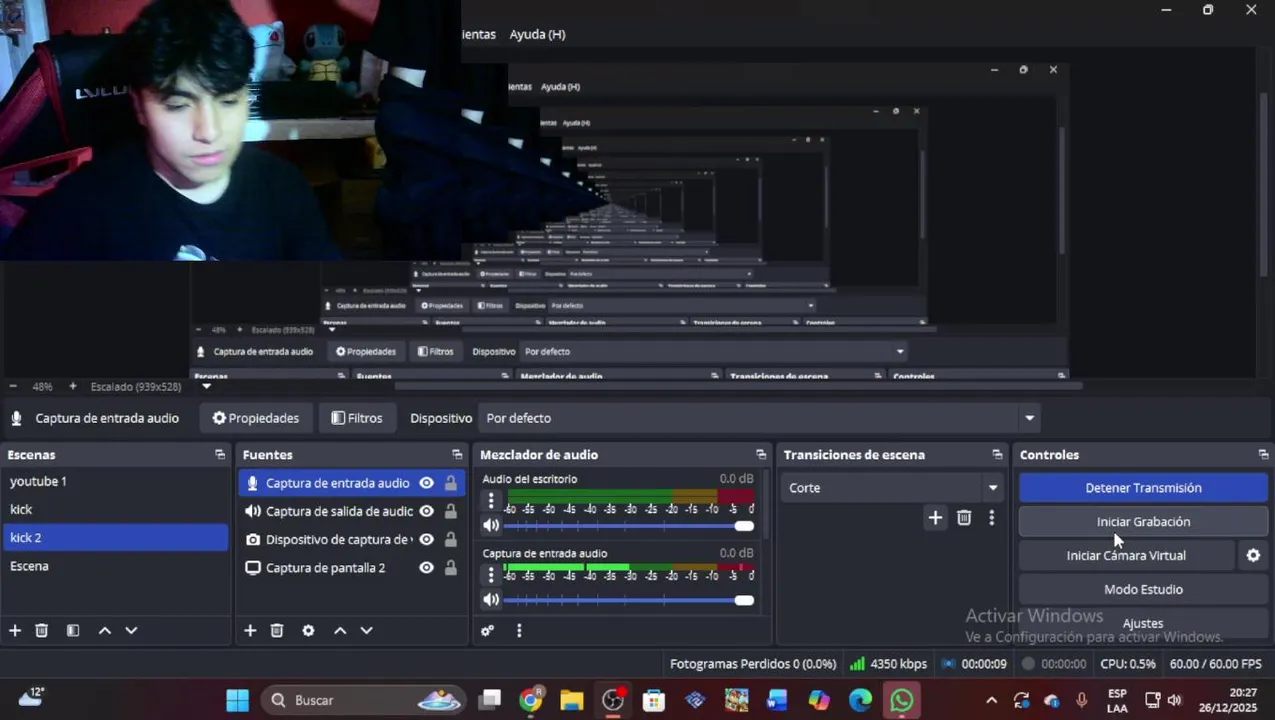Open WhatsApp from the taskbar
This screenshot has width=1275, height=720.
902,700
